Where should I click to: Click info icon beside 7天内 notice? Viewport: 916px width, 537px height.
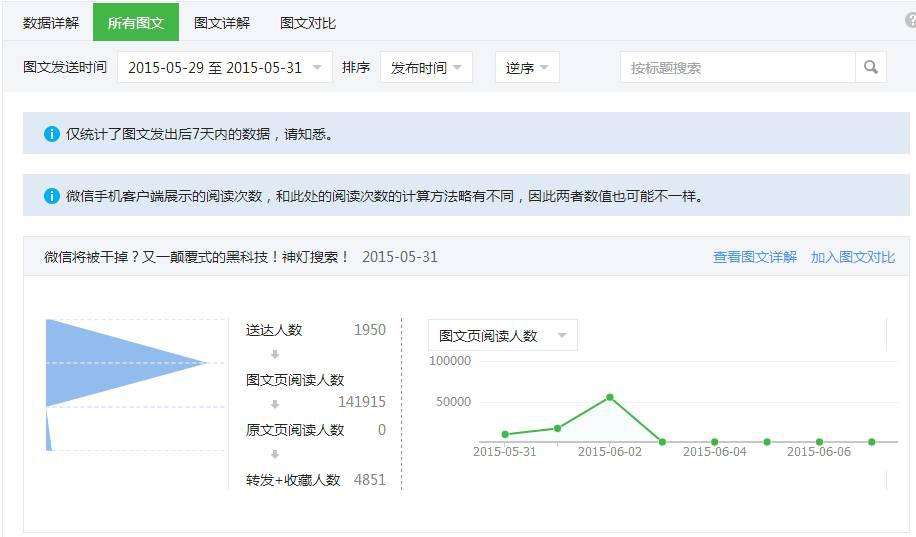point(51,134)
